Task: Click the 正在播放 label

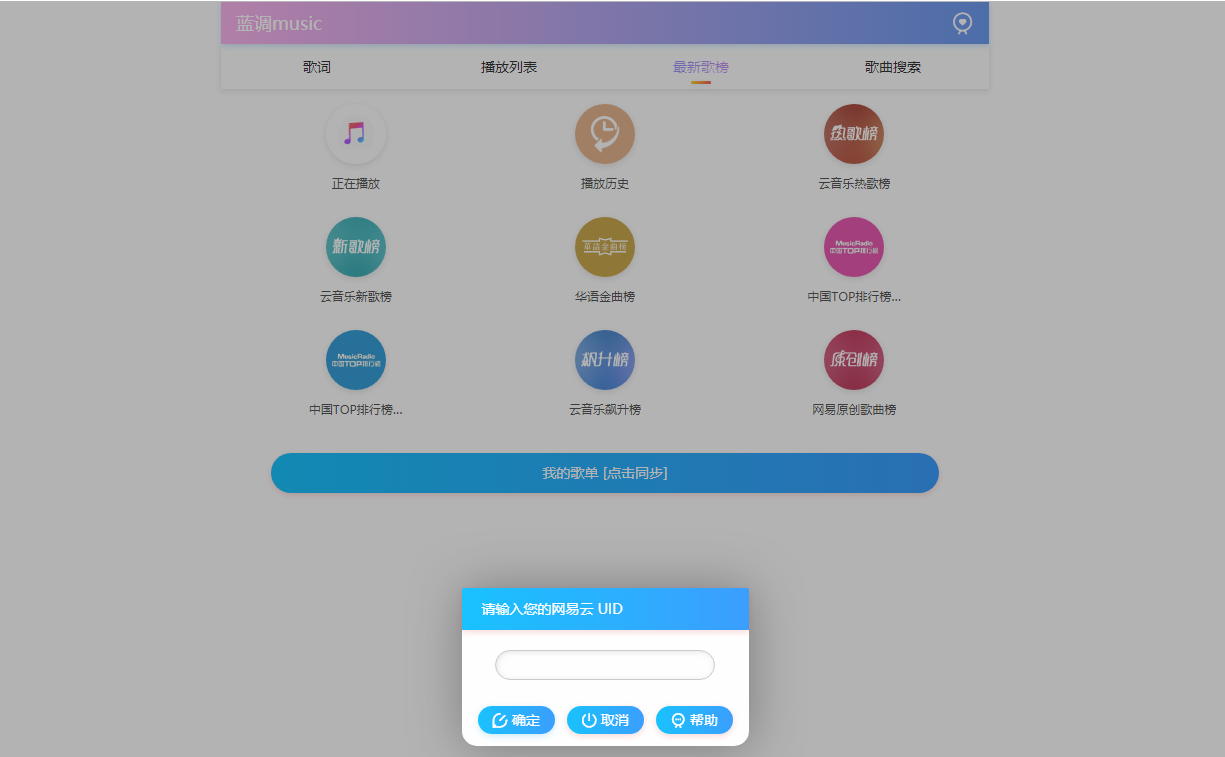Action: (356, 184)
